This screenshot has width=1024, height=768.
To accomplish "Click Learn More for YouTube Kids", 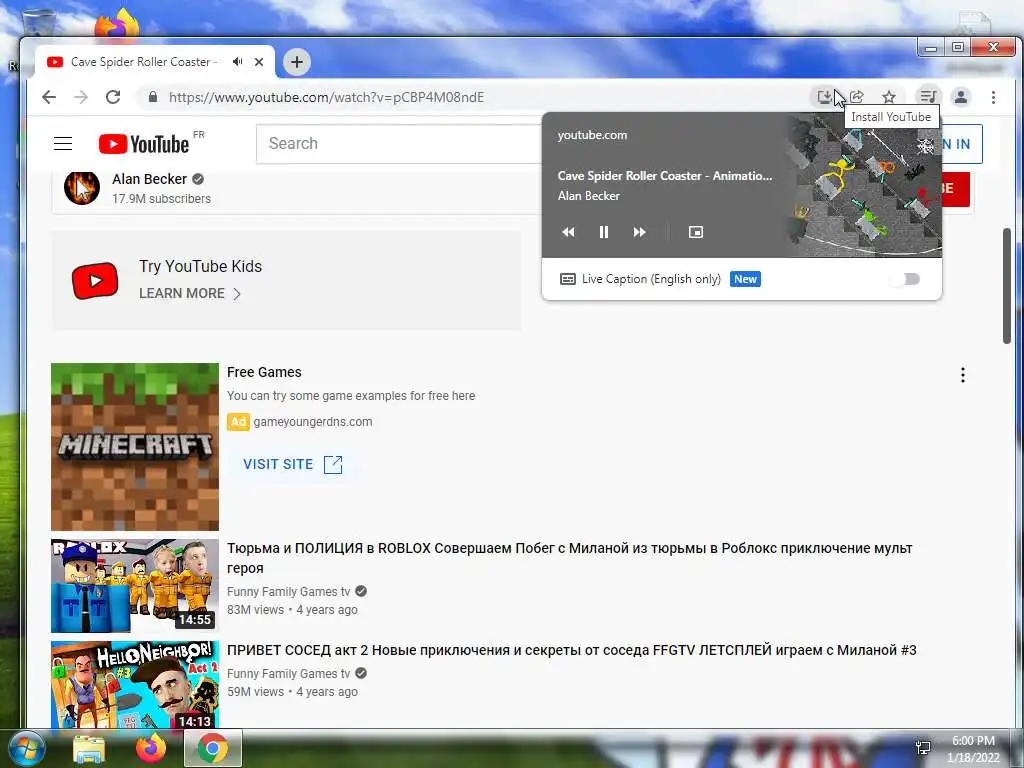I will (x=190, y=293).
